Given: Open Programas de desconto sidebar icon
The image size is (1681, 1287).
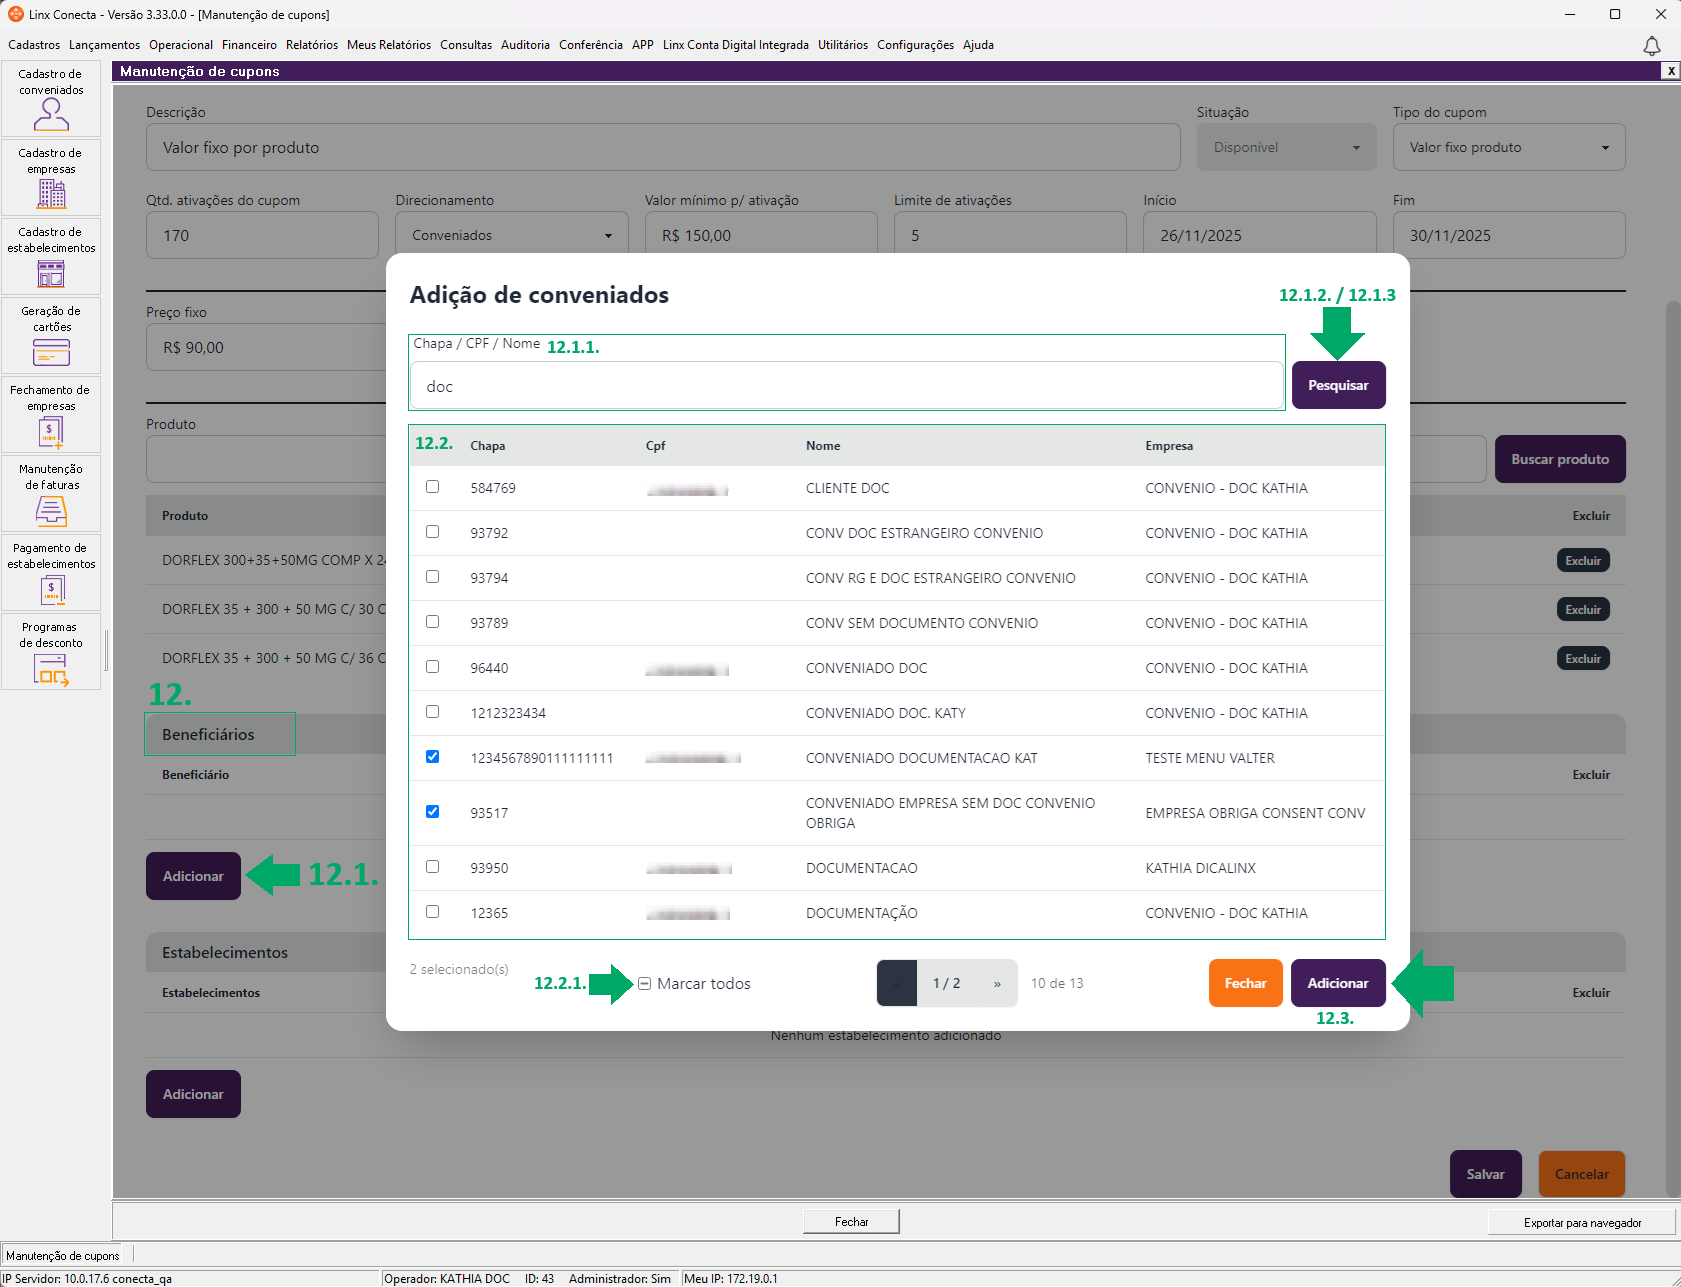Looking at the screenshot, I should pos(51,652).
